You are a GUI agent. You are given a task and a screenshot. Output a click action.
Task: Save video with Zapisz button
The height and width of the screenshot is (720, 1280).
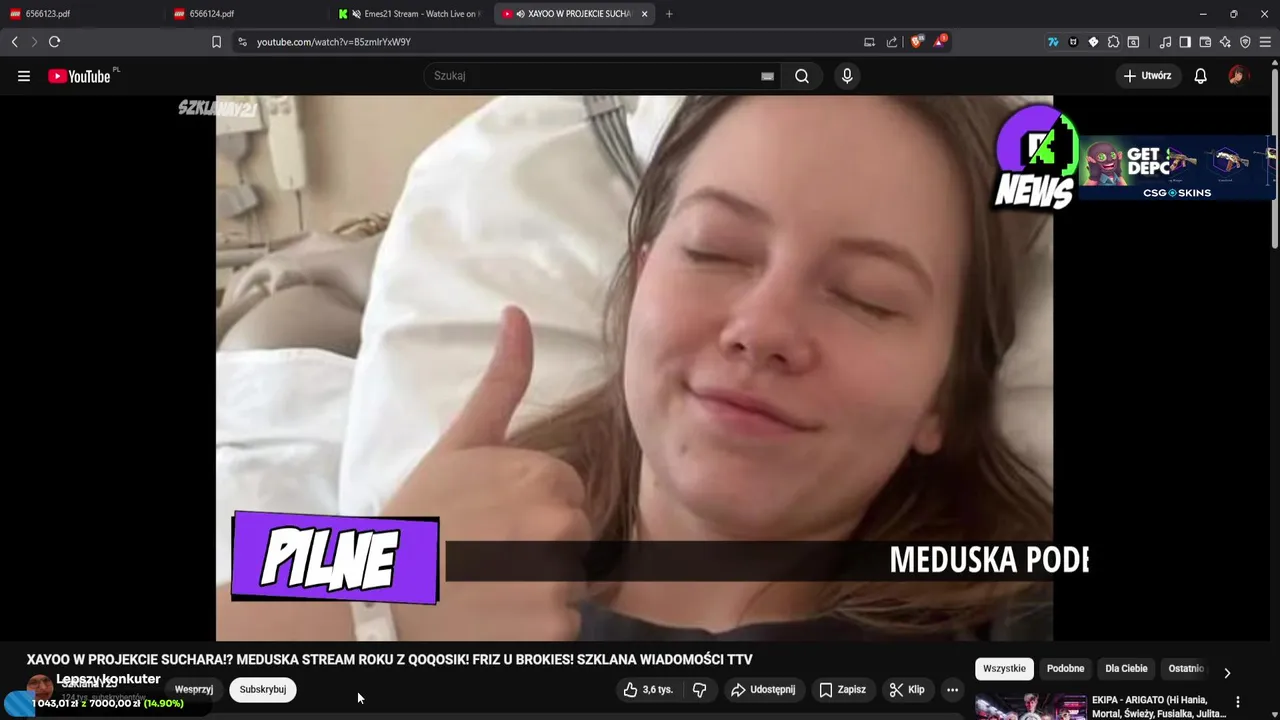842,690
